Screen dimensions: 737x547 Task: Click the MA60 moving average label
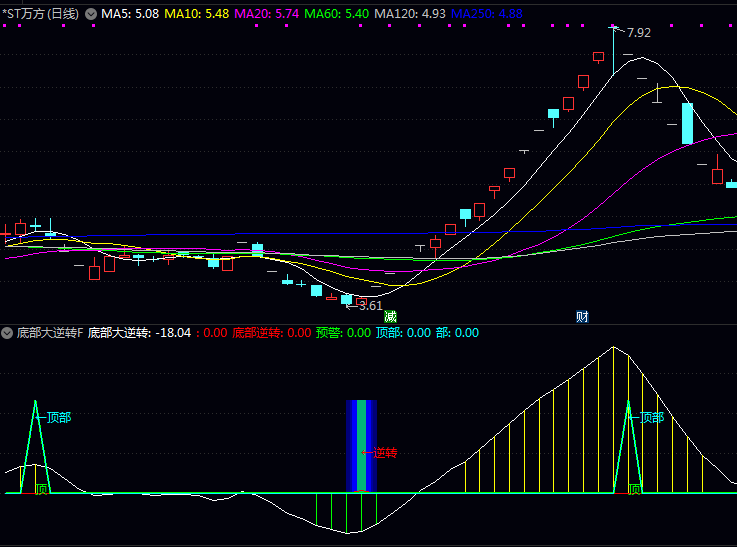[335, 14]
